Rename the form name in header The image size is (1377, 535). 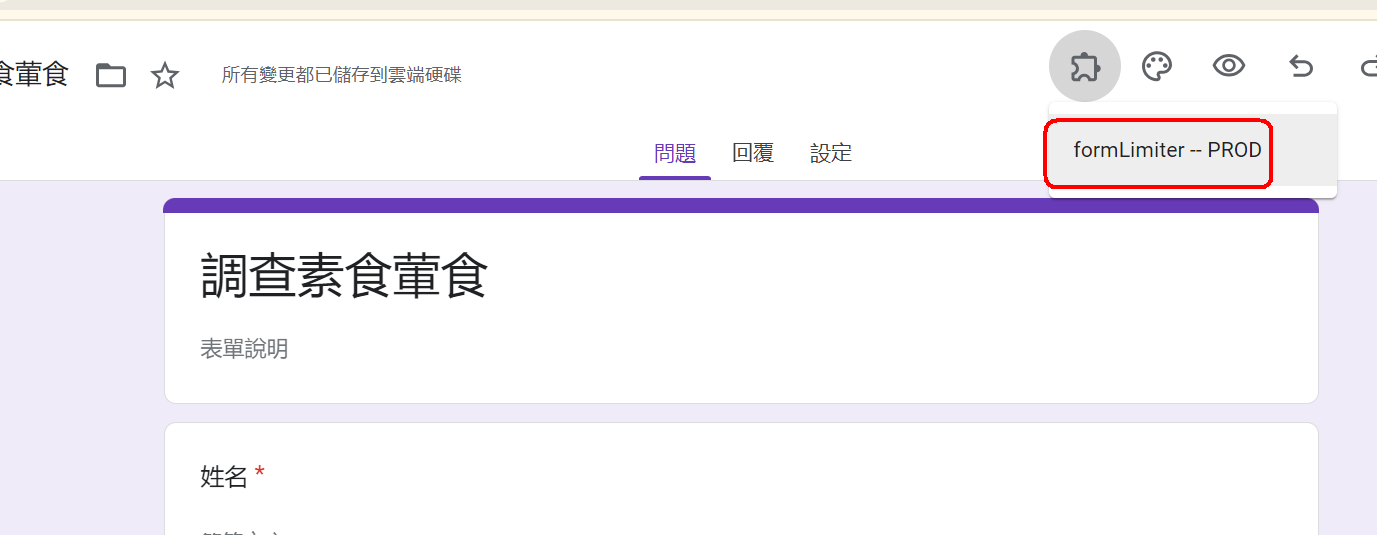coord(33,75)
